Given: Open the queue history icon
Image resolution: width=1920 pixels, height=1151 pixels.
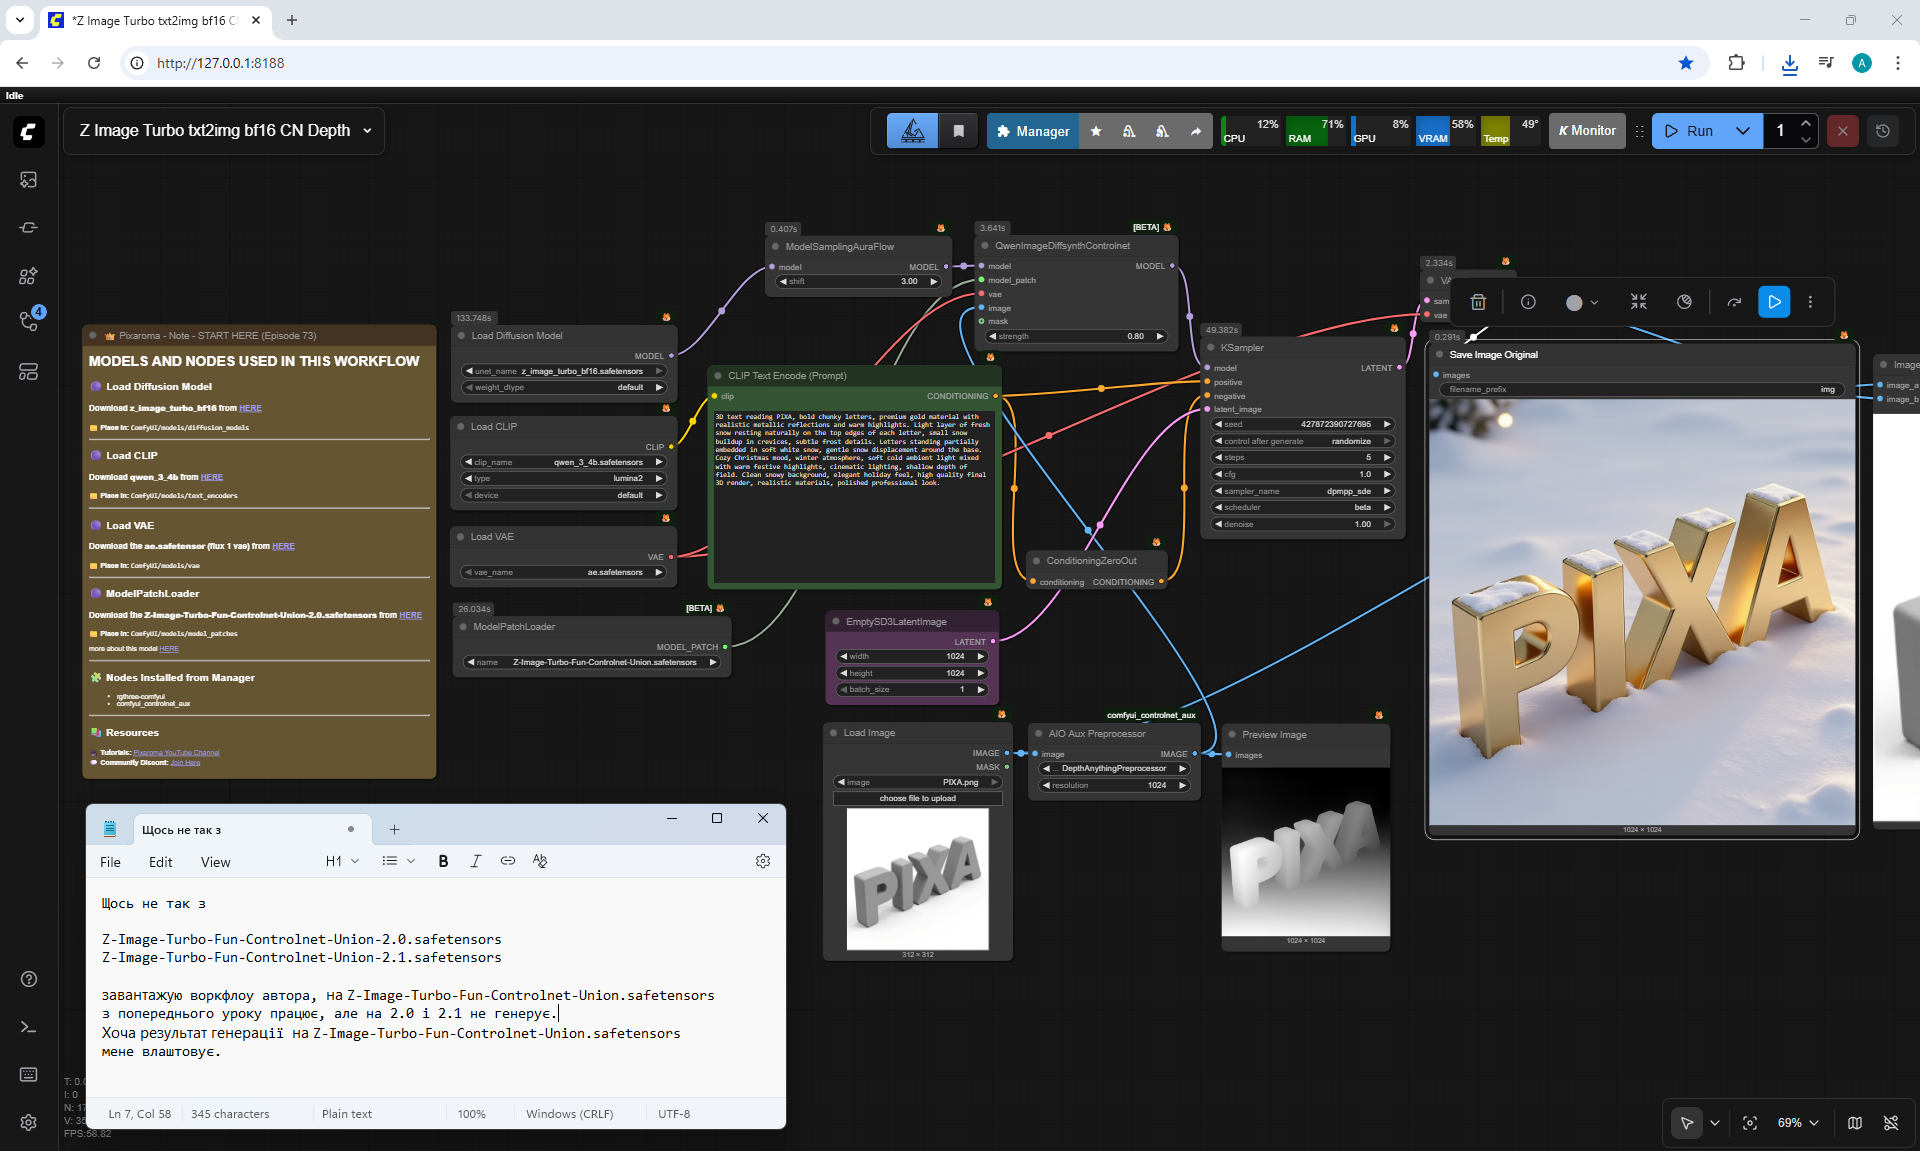Looking at the screenshot, I should 1883,131.
